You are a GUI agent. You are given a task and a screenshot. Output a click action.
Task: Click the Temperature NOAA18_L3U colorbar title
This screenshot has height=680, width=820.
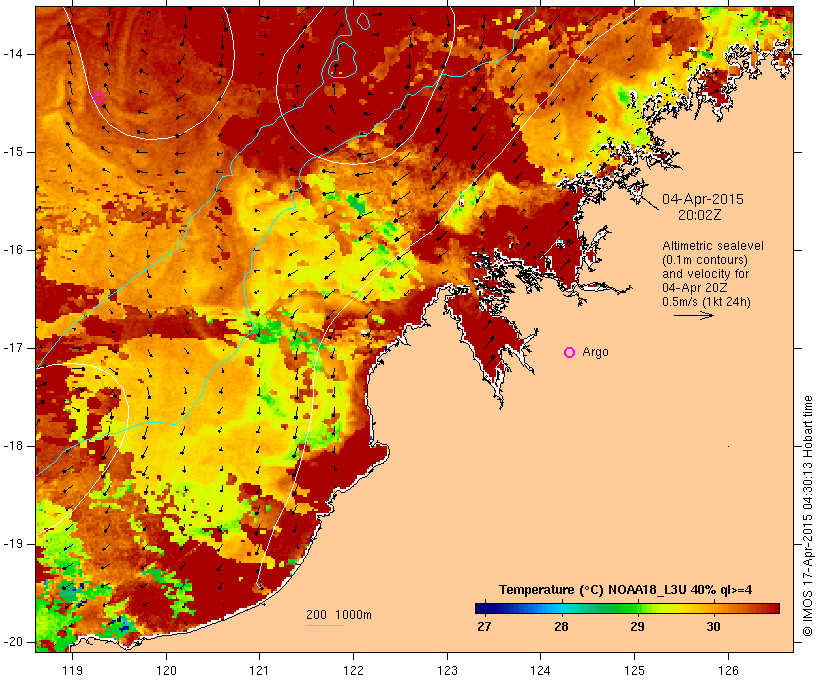click(625, 590)
